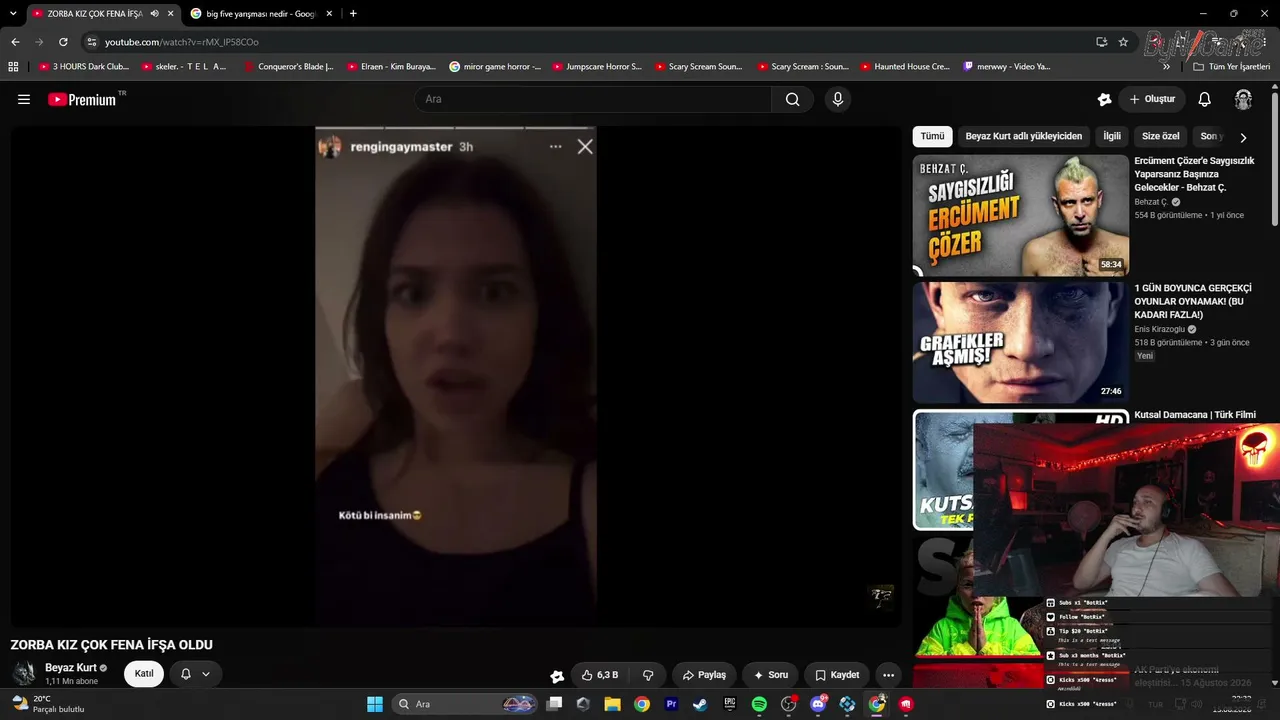This screenshot has height=720, width=1280.
Task: Focus the YouTube Ara search field
Action: coord(593,99)
